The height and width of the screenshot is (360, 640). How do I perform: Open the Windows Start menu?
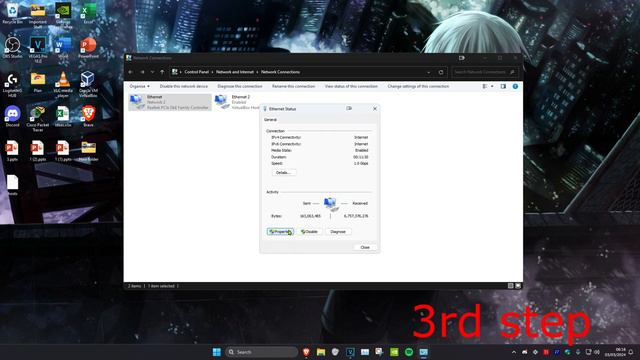(216, 352)
